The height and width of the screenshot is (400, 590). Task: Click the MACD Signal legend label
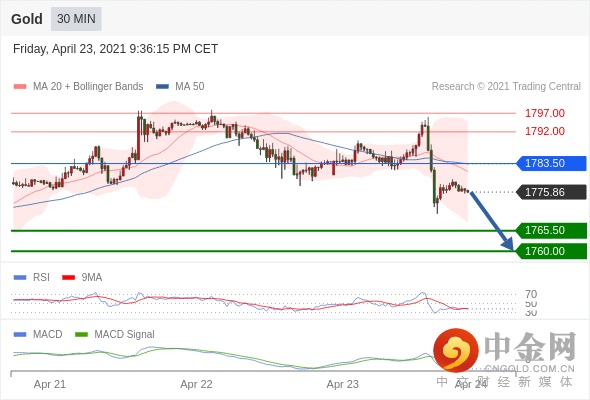(x=125, y=334)
